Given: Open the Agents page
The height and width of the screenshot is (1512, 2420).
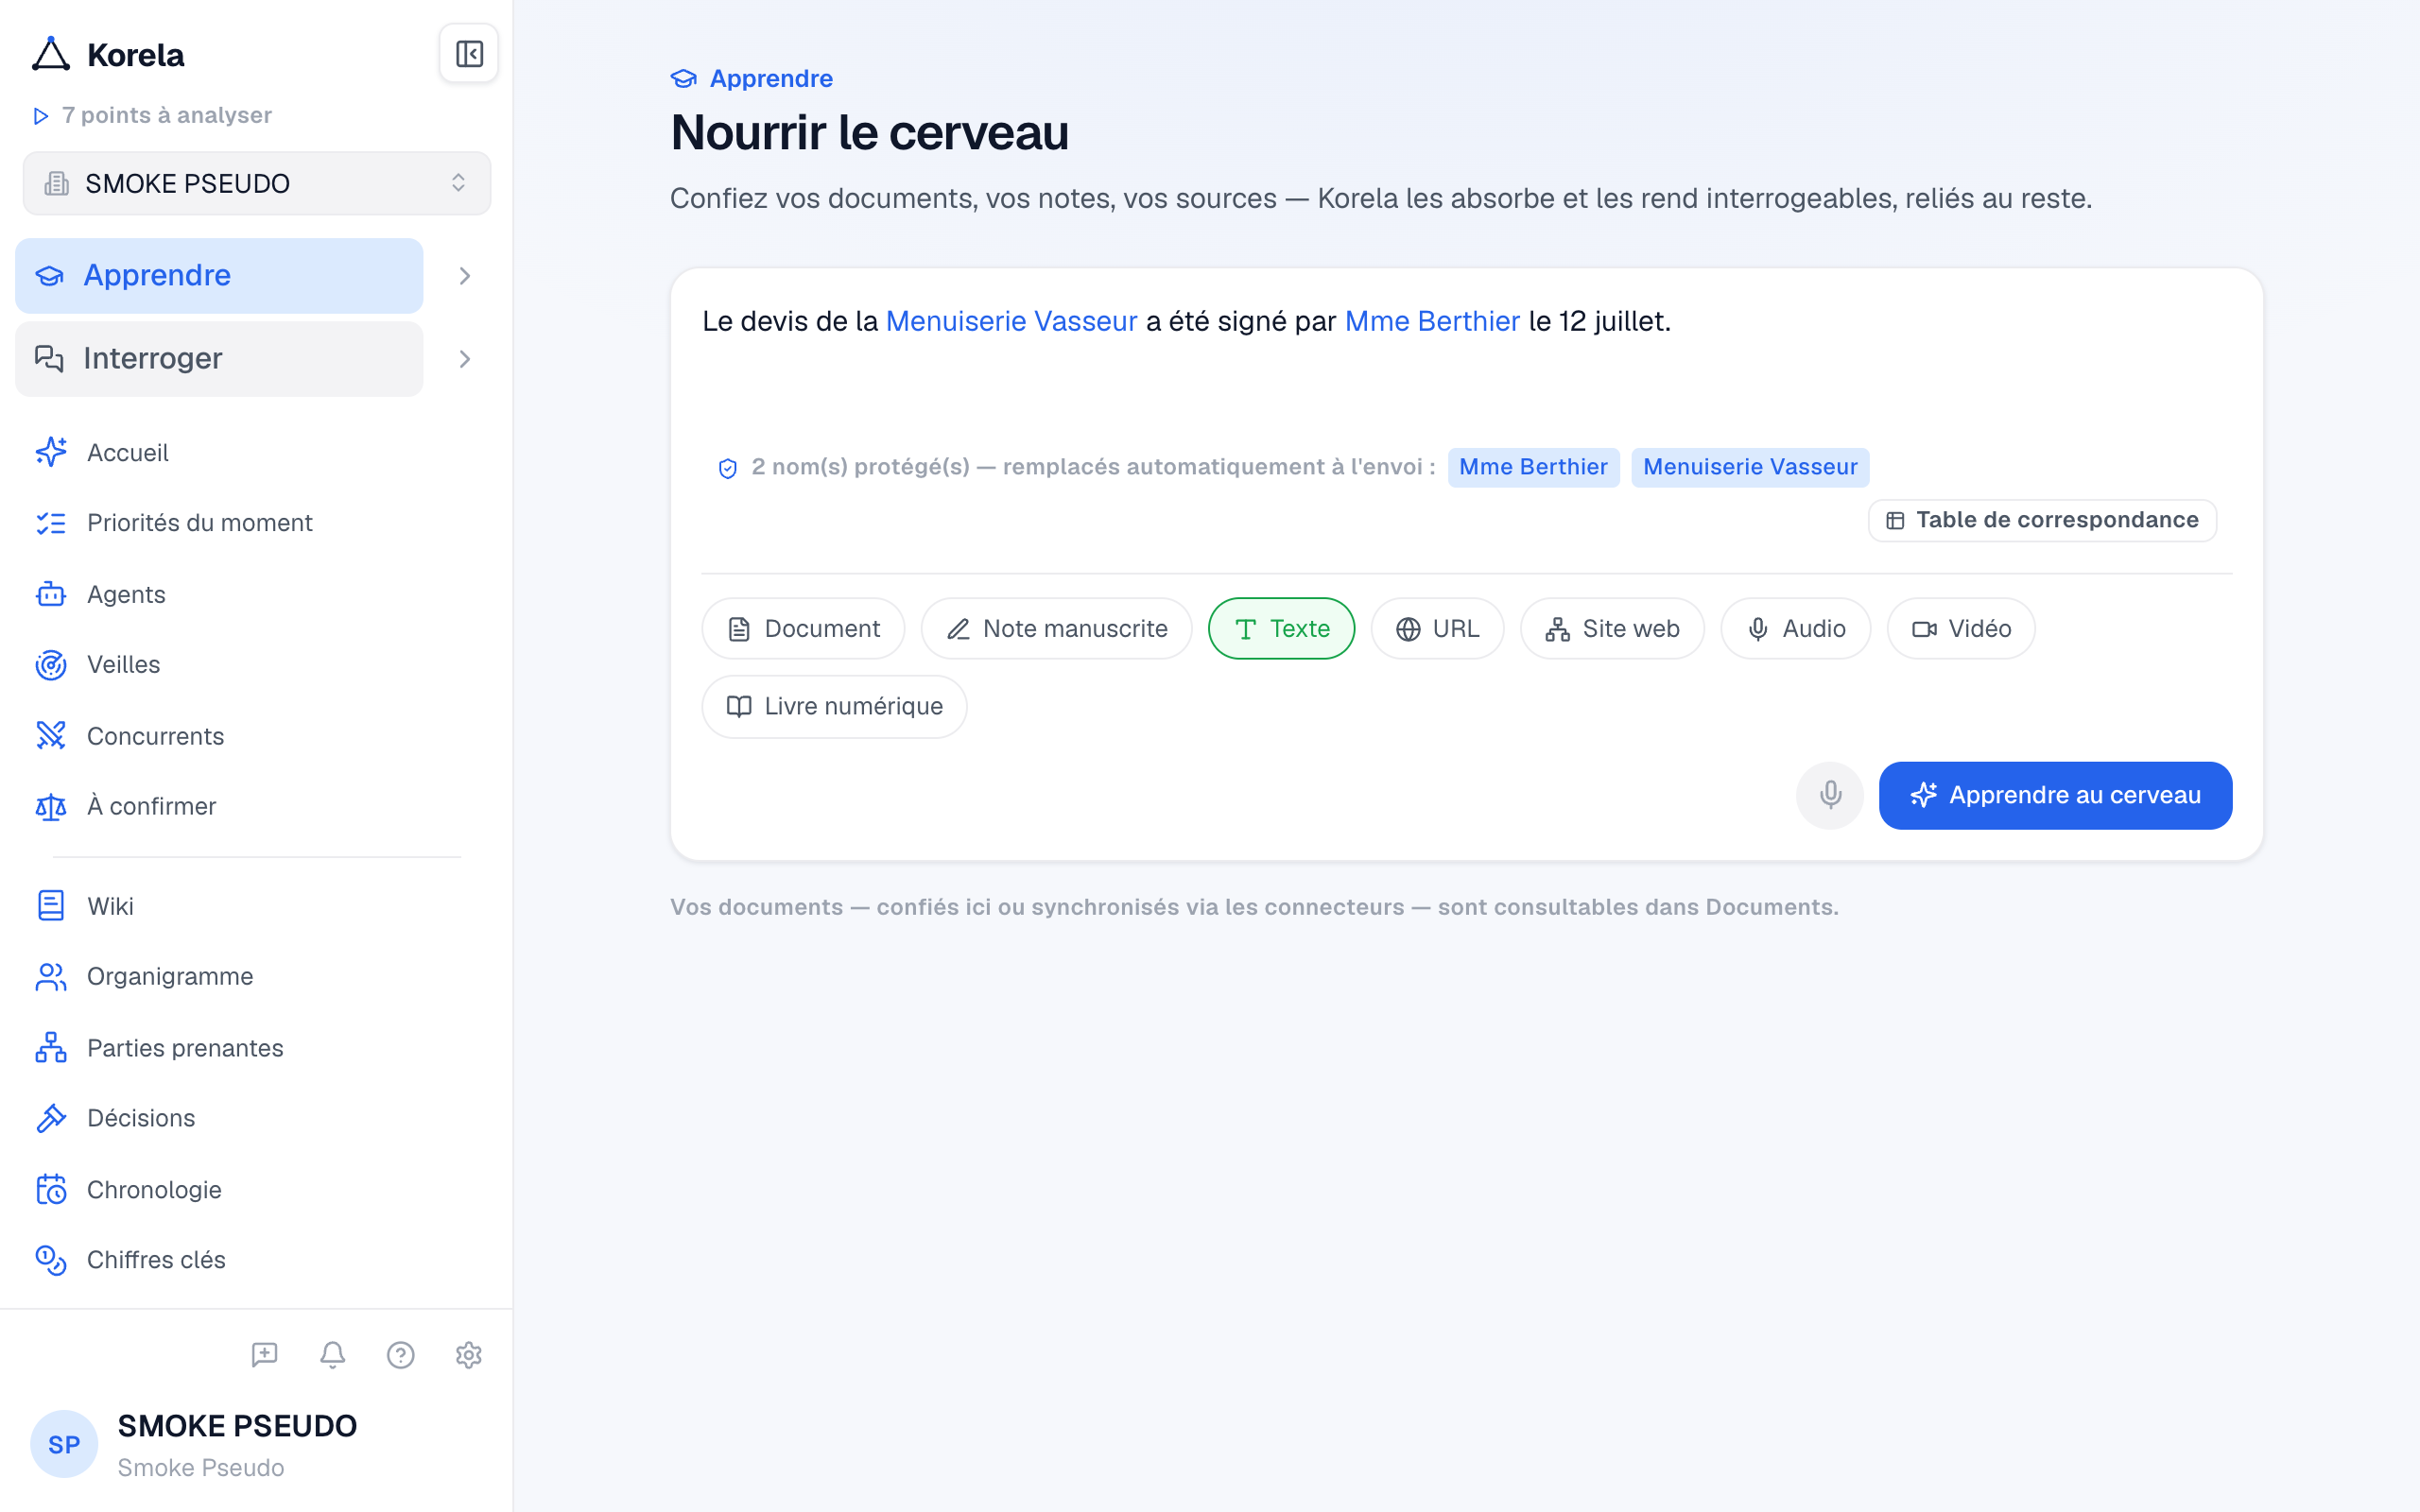Looking at the screenshot, I should click(x=126, y=594).
